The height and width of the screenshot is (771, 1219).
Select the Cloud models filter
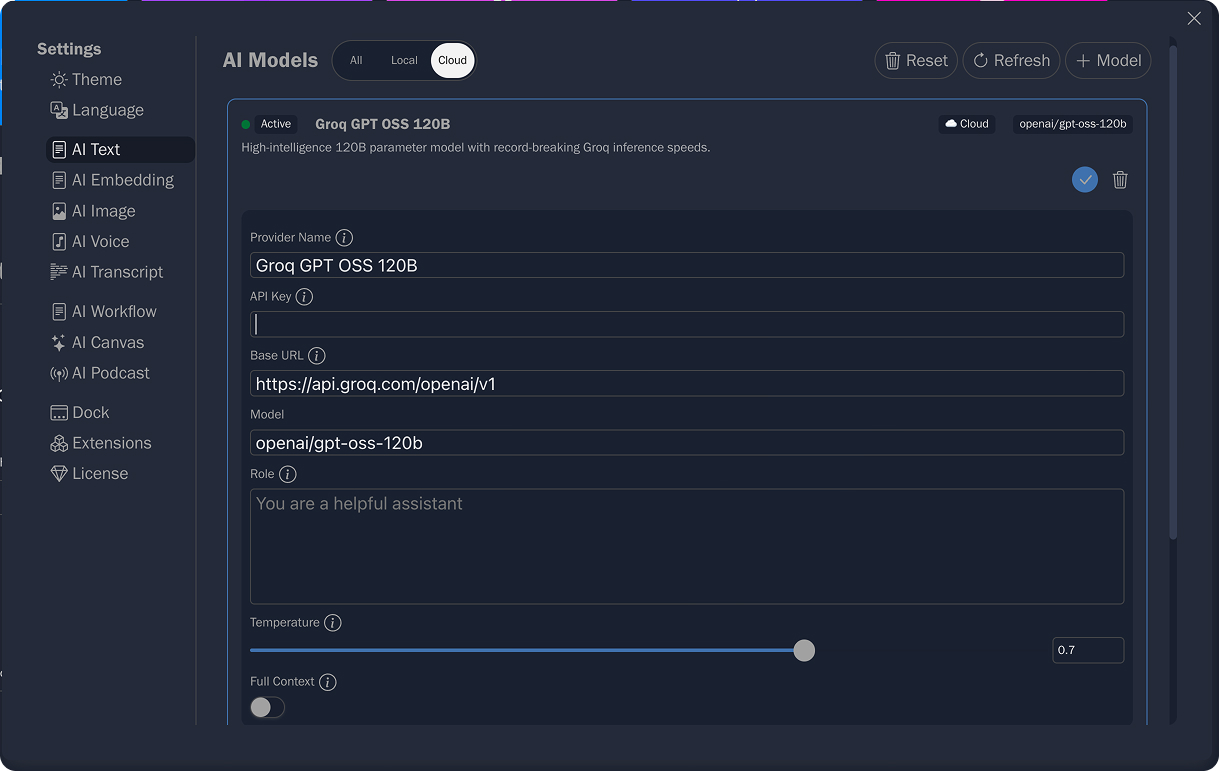pos(452,61)
